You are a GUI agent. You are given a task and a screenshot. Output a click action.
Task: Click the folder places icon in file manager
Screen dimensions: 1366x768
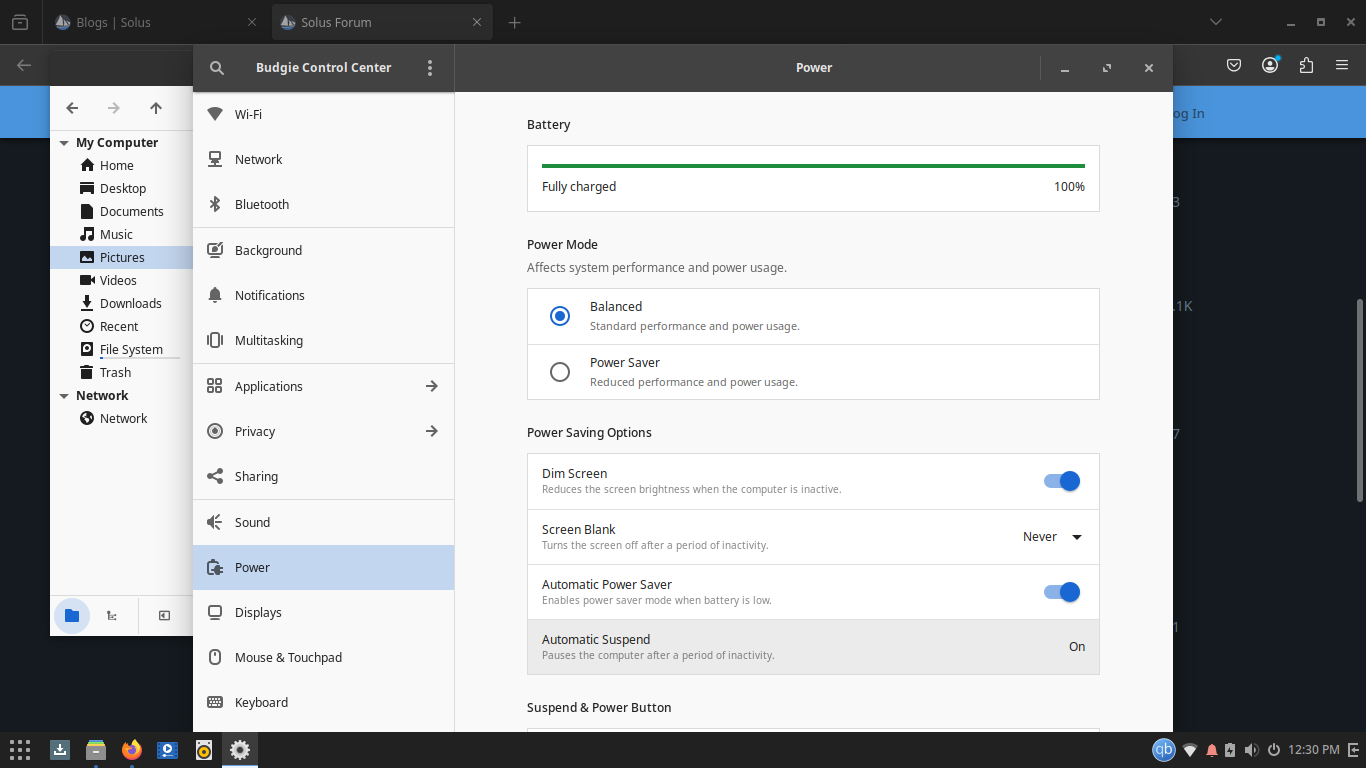[x=72, y=616]
